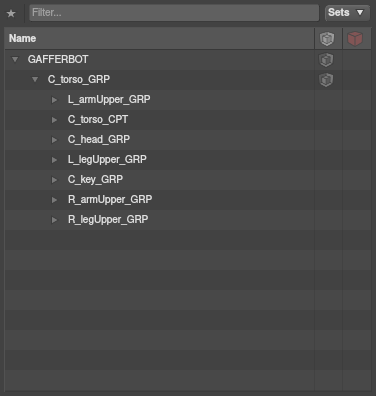
Task: Collapse the C_torso_GRP node
Action: point(35,80)
